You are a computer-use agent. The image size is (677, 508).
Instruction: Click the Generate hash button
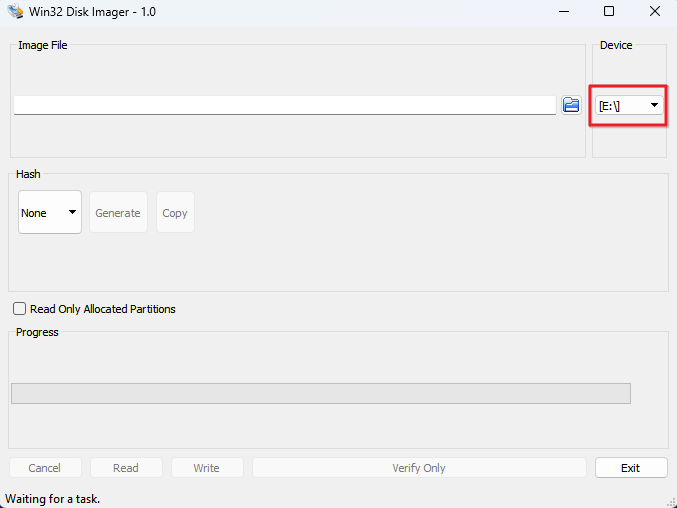[118, 212]
